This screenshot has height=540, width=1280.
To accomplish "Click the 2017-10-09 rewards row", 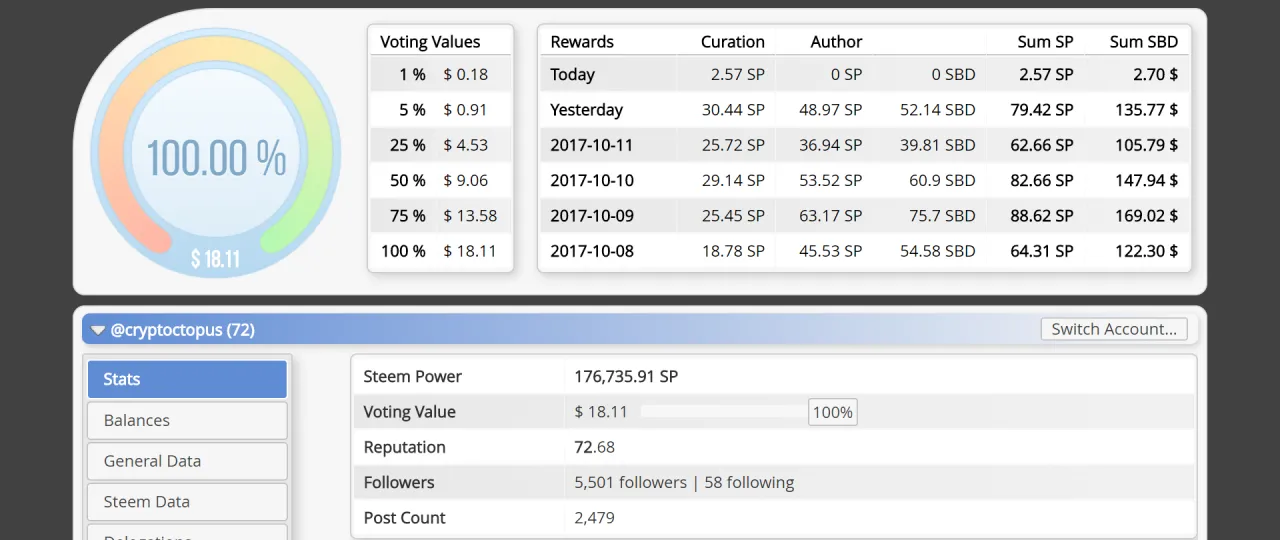I will [864, 216].
